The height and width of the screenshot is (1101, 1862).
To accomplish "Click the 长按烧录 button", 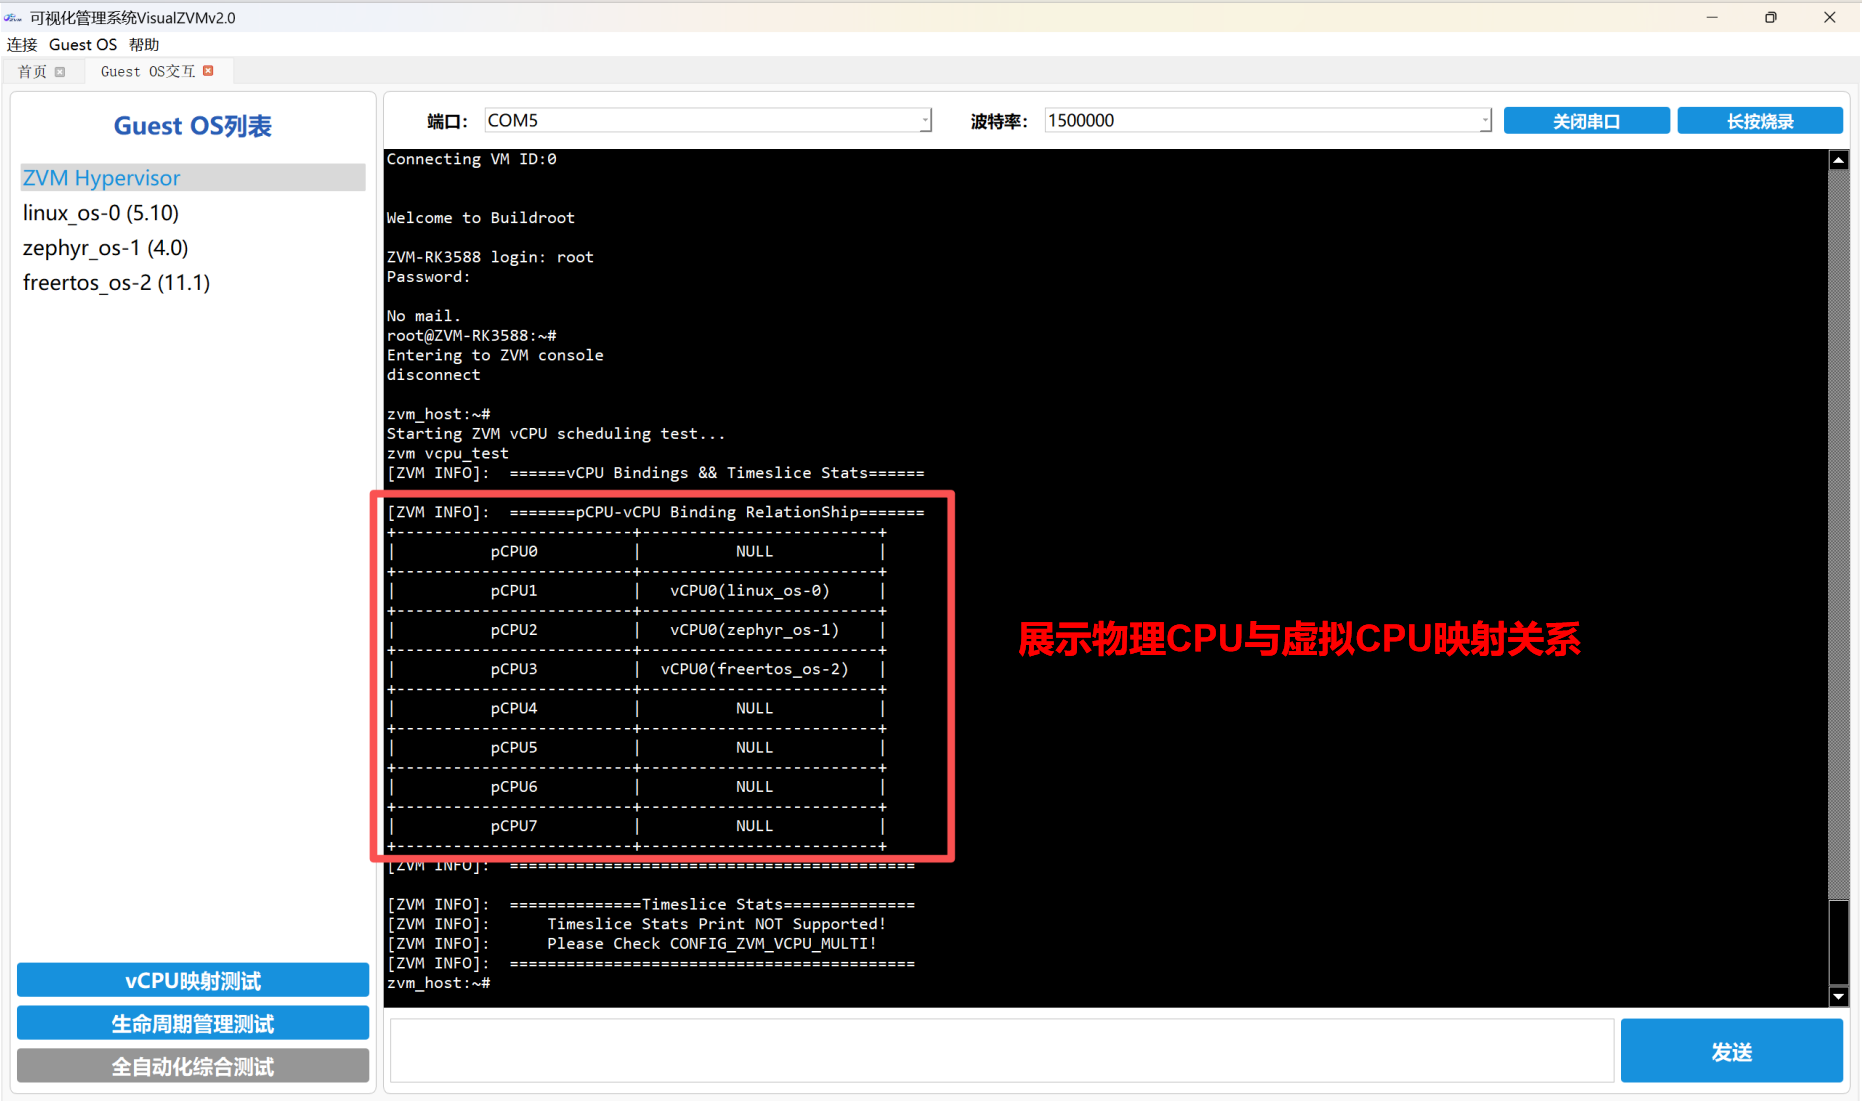I will 1759,121.
